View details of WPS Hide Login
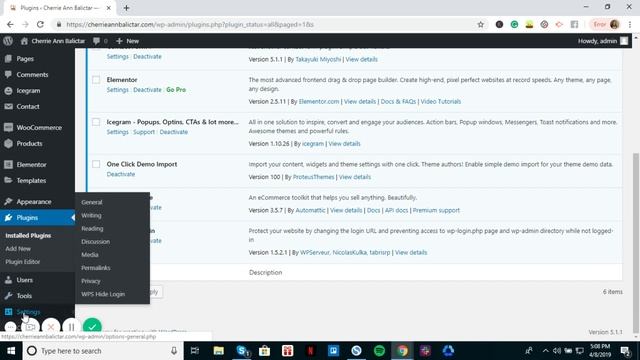The height and width of the screenshot is (360, 640). click(x=411, y=253)
